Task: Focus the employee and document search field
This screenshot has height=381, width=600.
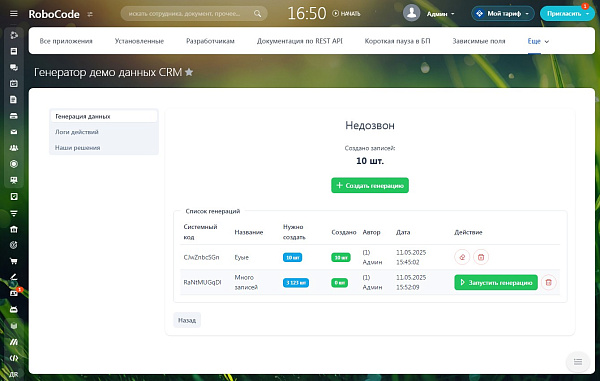Action: point(188,14)
